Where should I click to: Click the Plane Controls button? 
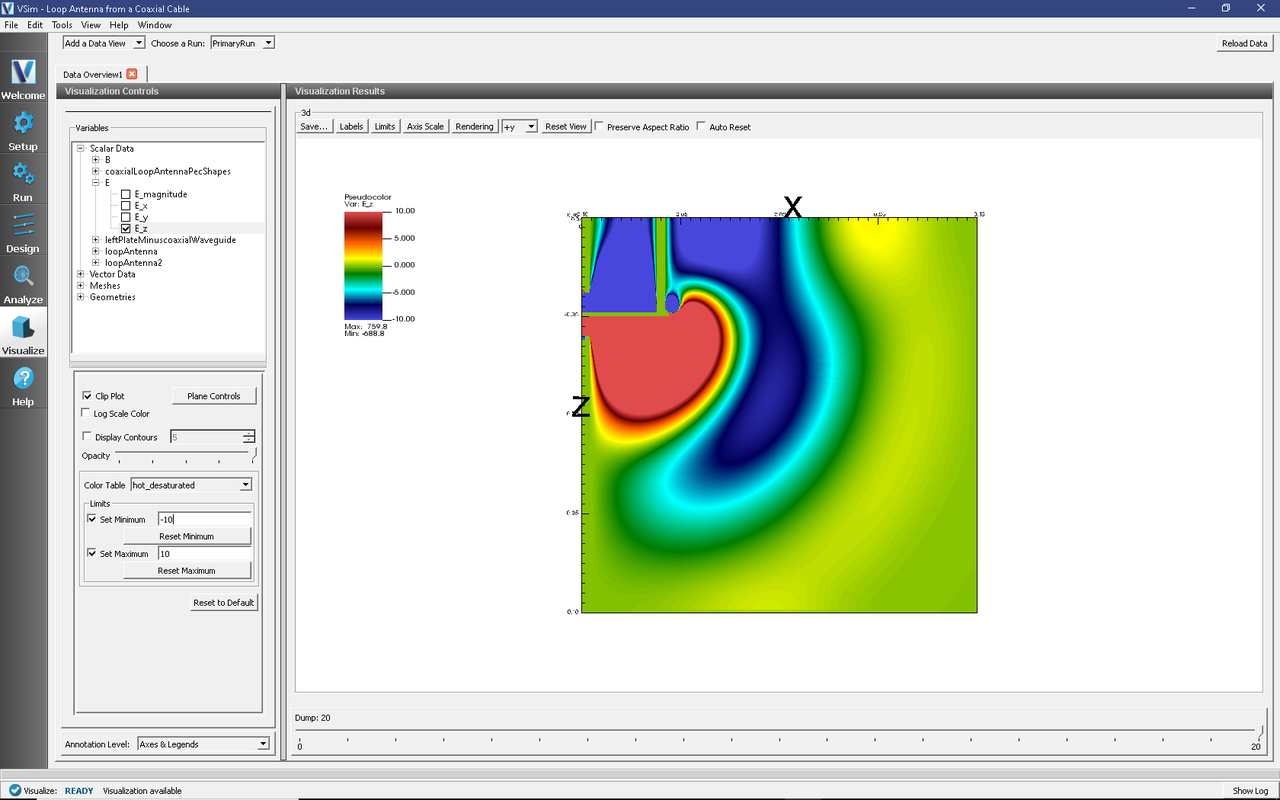(213, 396)
